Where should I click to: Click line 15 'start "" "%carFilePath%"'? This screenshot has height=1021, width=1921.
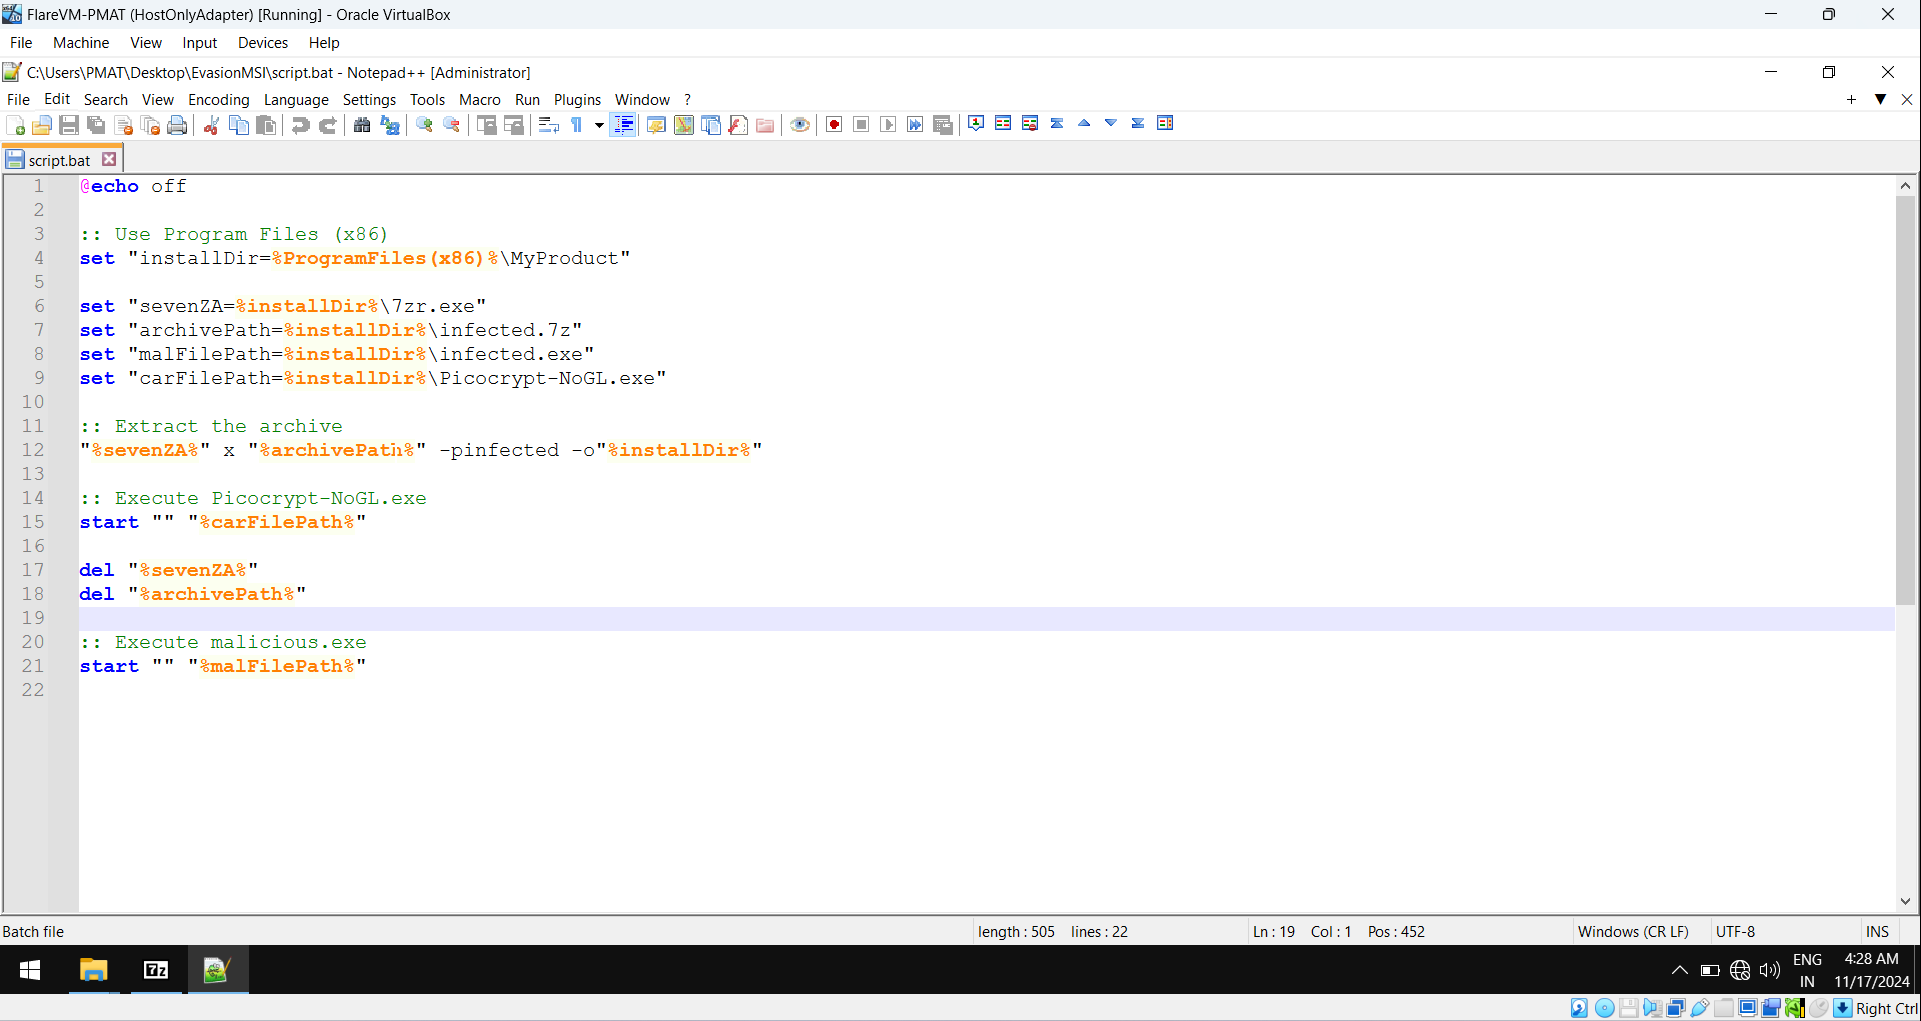223,522
